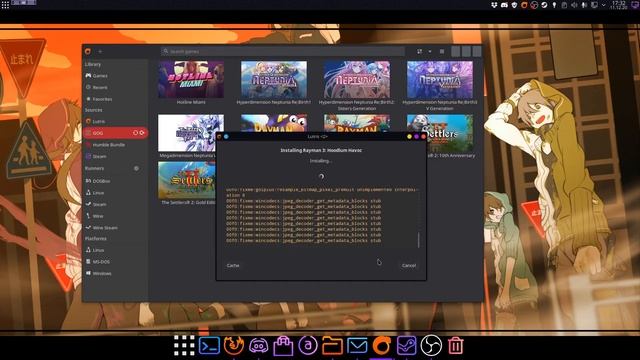640x360 pixels.
Task: Click the add game plus button
Action: [x=100, y=51]
